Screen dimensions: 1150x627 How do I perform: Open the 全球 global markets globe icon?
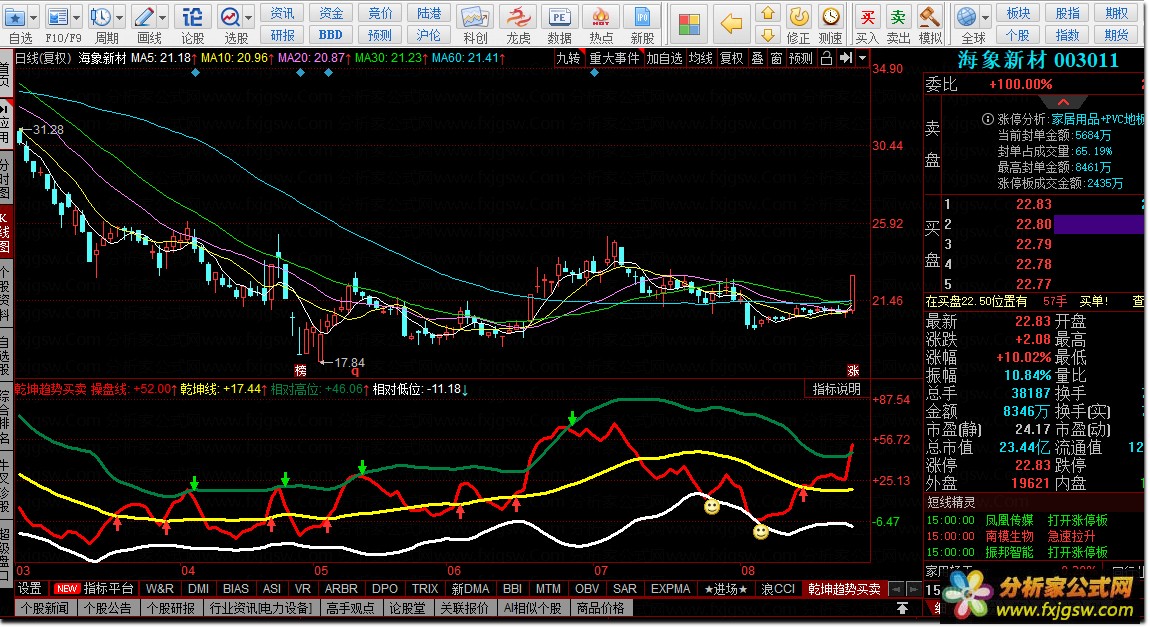[967, 17]
